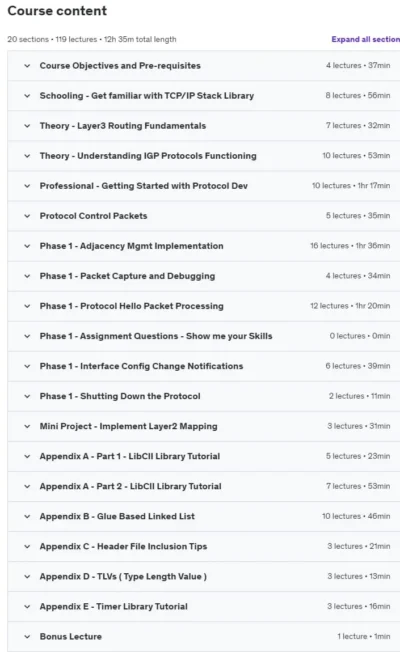Screen dimensions: 400x652
Task: Expand chevron for Appendix D TLVs section
Action: (27, 576)
